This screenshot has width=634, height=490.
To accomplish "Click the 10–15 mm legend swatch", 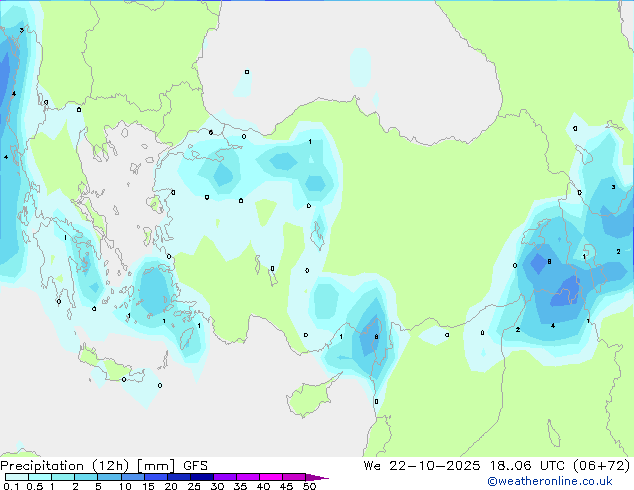I will click(132, 477).
